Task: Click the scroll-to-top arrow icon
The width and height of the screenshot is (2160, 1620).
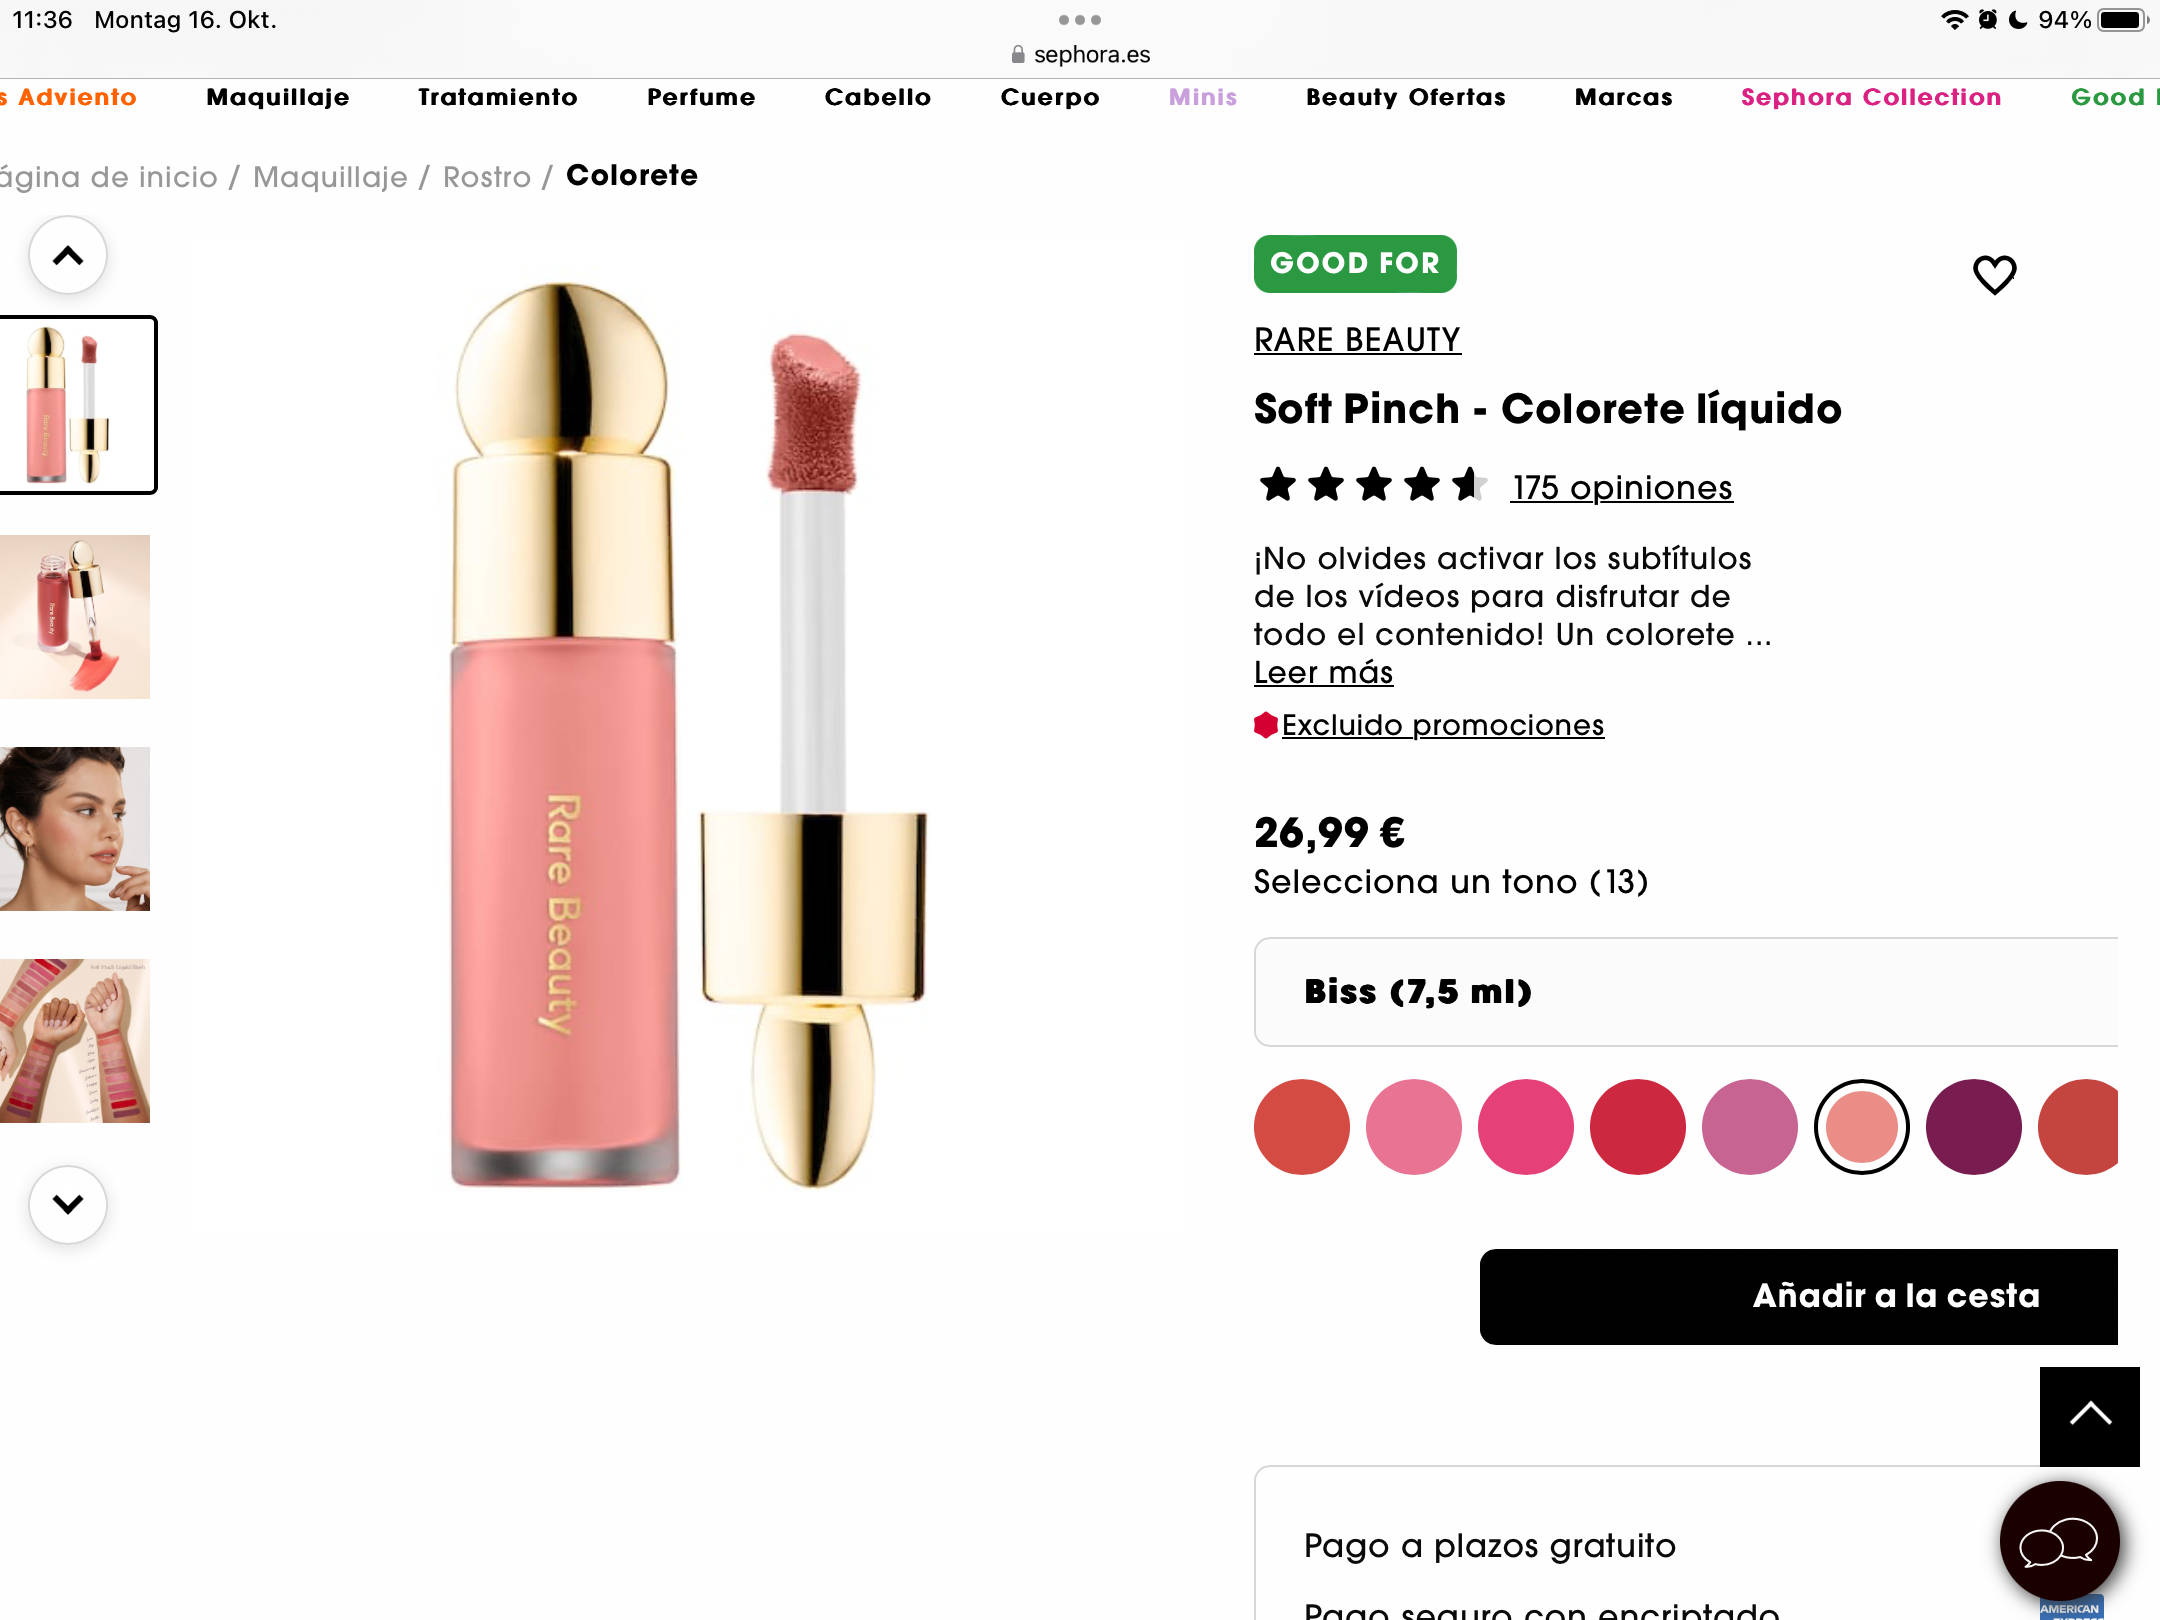Action: click(2092, 1415)
